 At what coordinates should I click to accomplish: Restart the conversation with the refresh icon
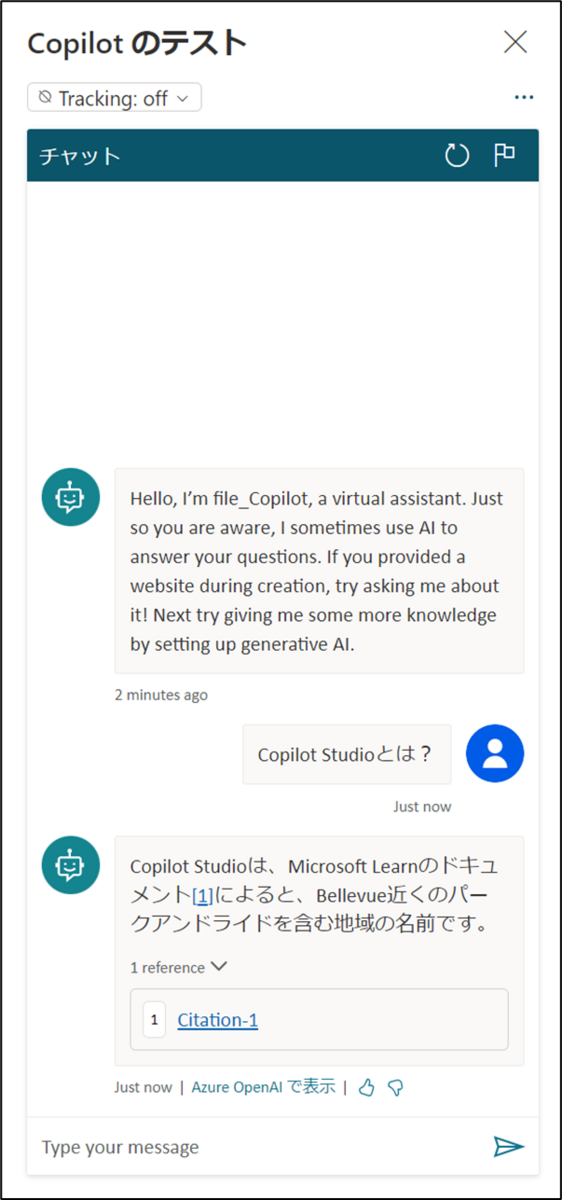[x=457, y=155]
